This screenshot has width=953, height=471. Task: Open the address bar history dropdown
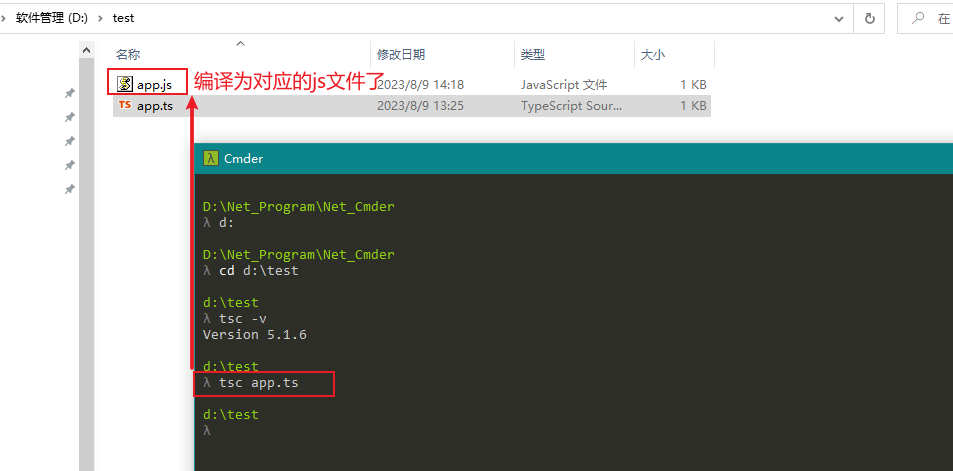pyautogui.click(x=839, y=19)
